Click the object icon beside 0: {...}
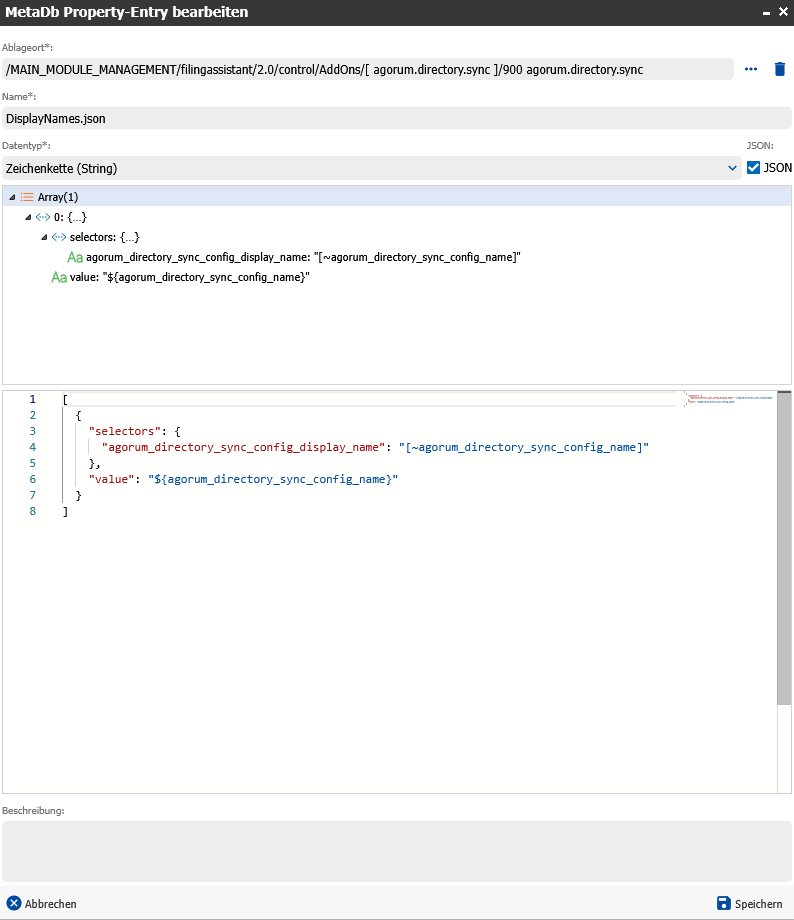Viewport: 794px width, 920px height. (x=43, y=217)
